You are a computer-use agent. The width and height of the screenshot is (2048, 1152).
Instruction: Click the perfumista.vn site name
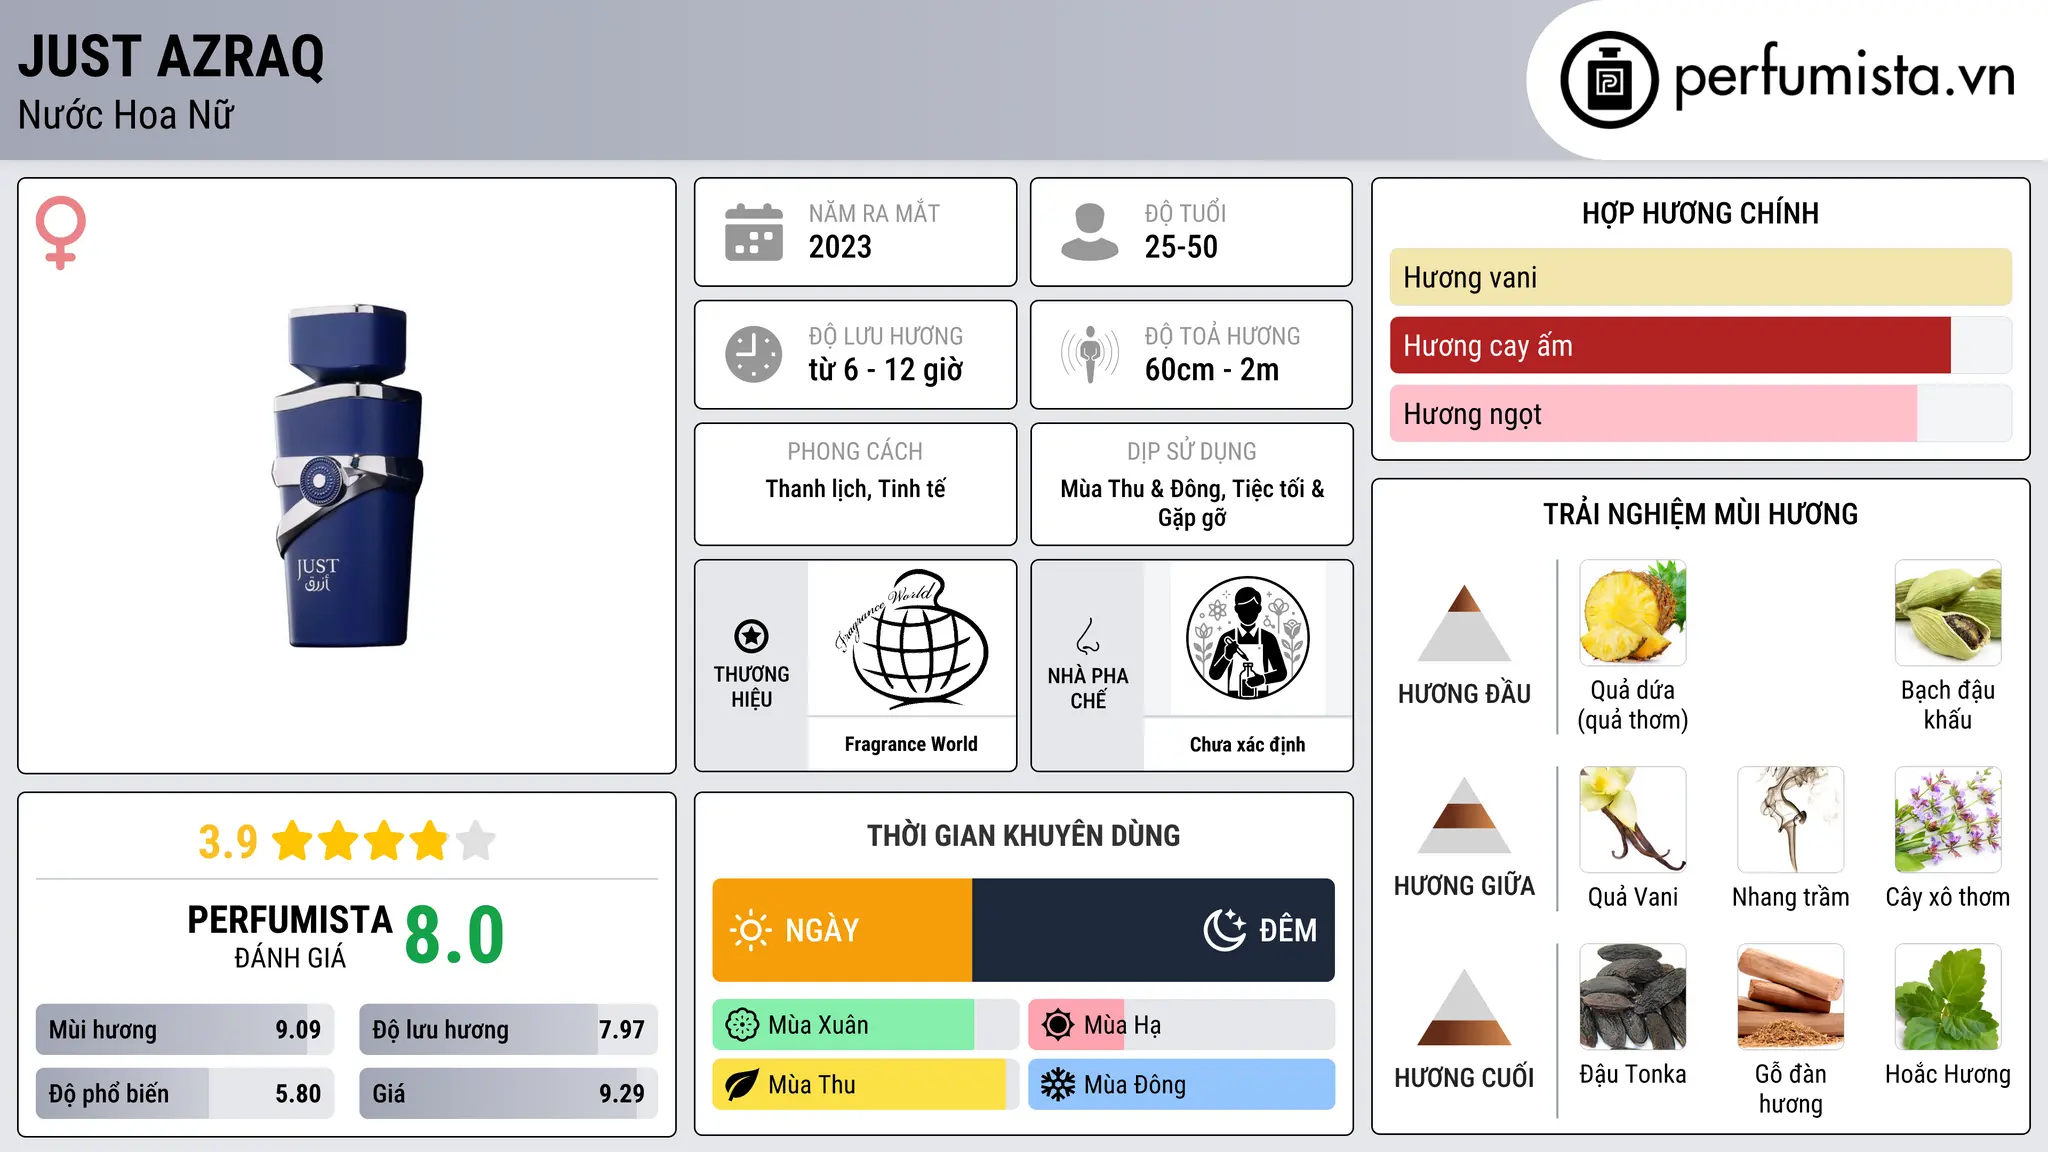click(1844, 78)
